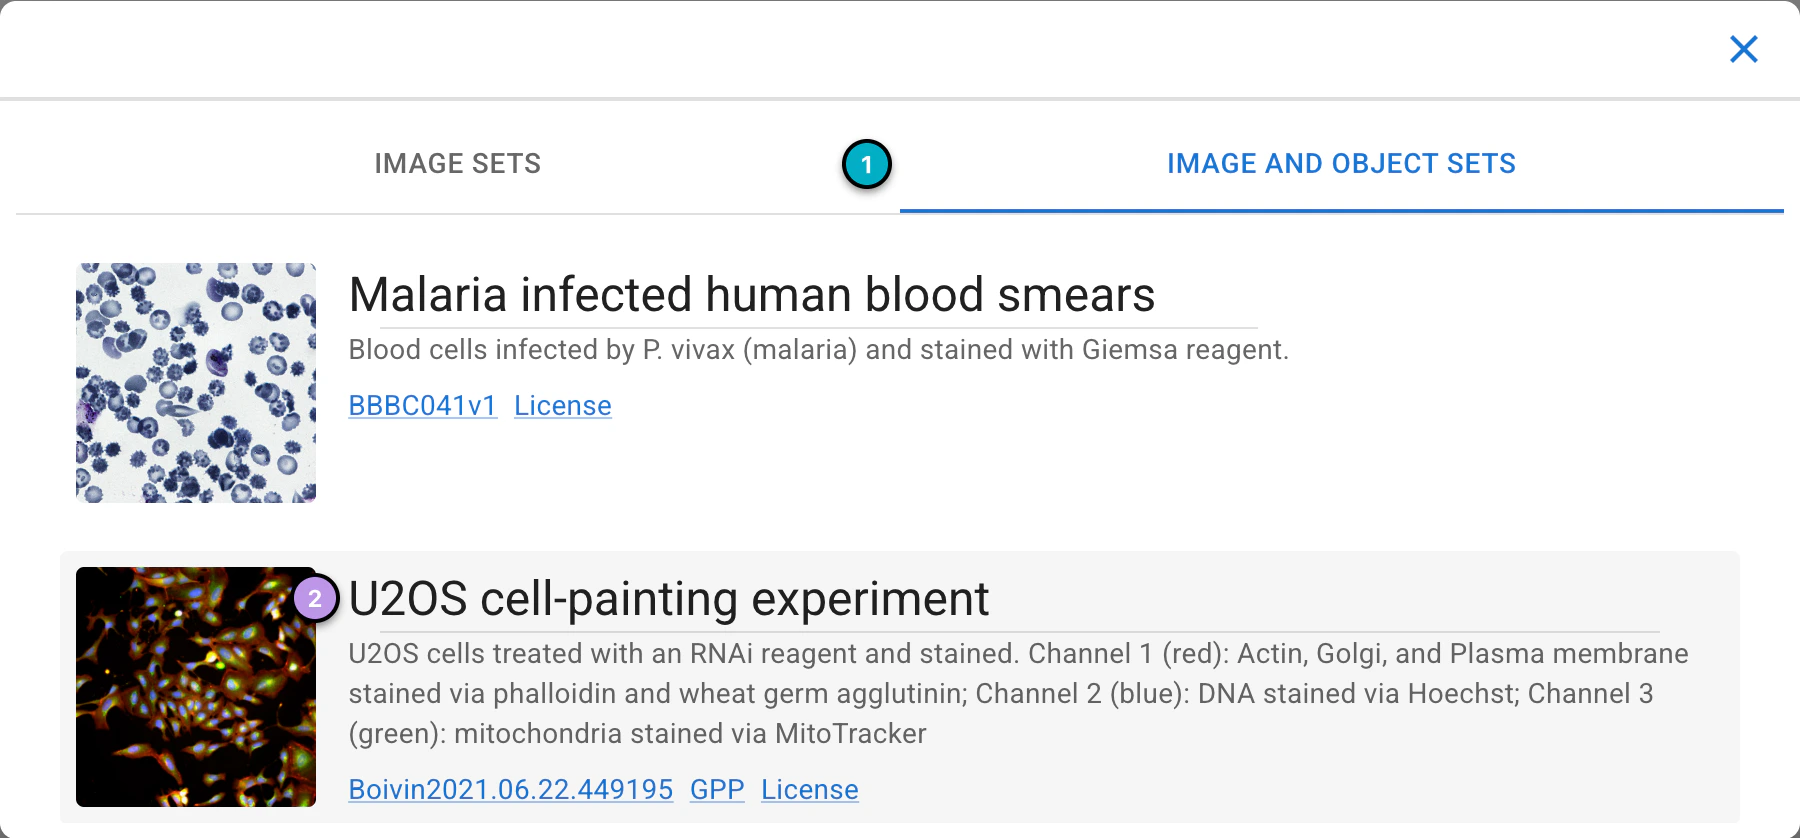Open the U2OS cell-painting thumbnail

click(x=196, y=687)
